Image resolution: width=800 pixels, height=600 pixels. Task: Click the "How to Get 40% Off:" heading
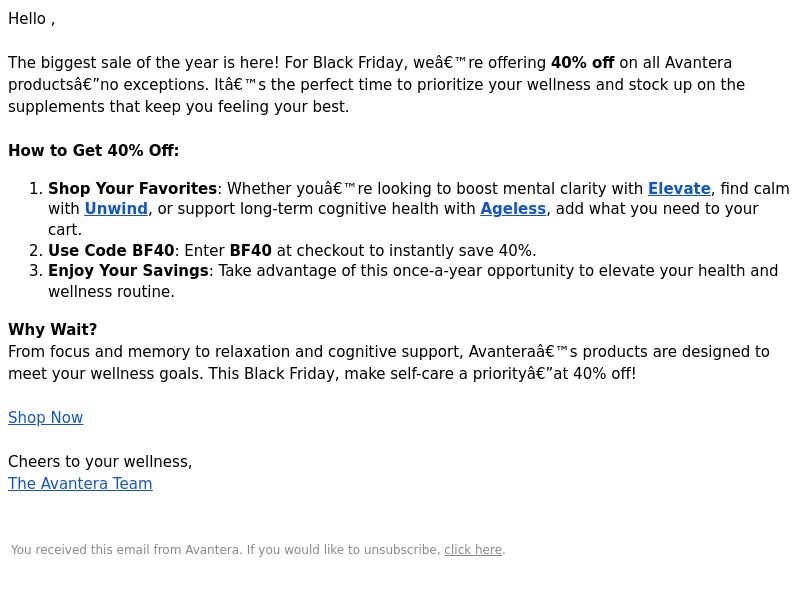pos(93,151)
